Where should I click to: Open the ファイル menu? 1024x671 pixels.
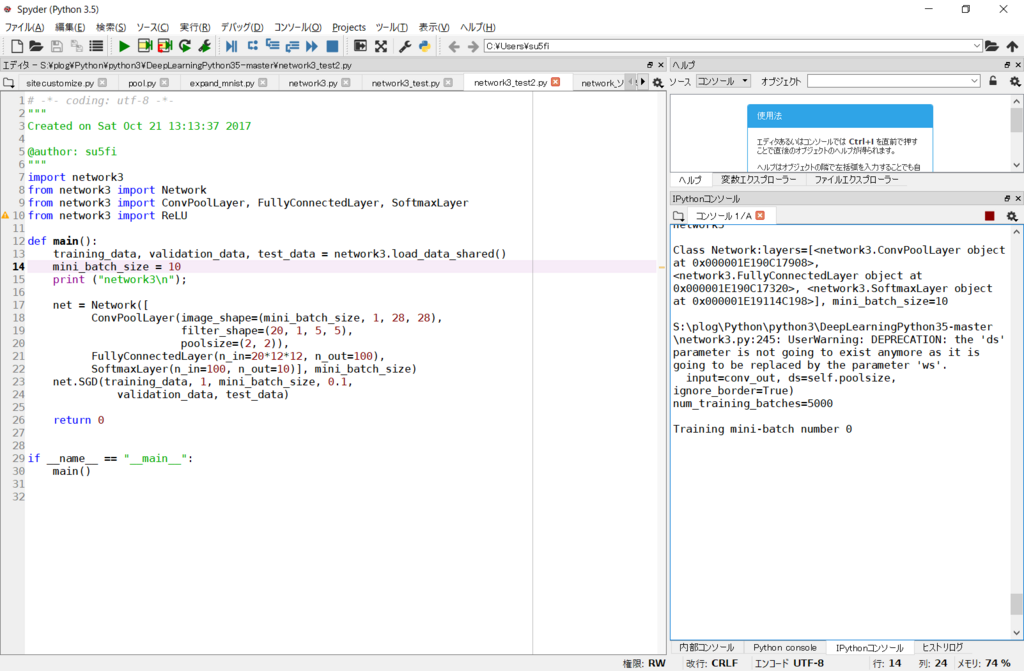coord(24,27)
